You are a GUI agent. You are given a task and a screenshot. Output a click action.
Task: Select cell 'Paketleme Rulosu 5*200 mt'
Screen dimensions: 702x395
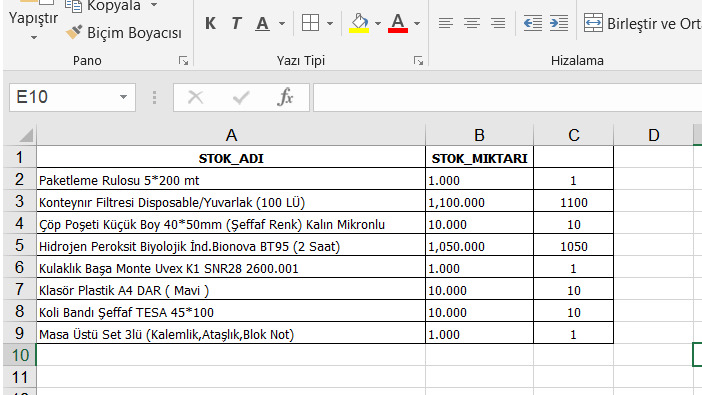coord(231,180)
